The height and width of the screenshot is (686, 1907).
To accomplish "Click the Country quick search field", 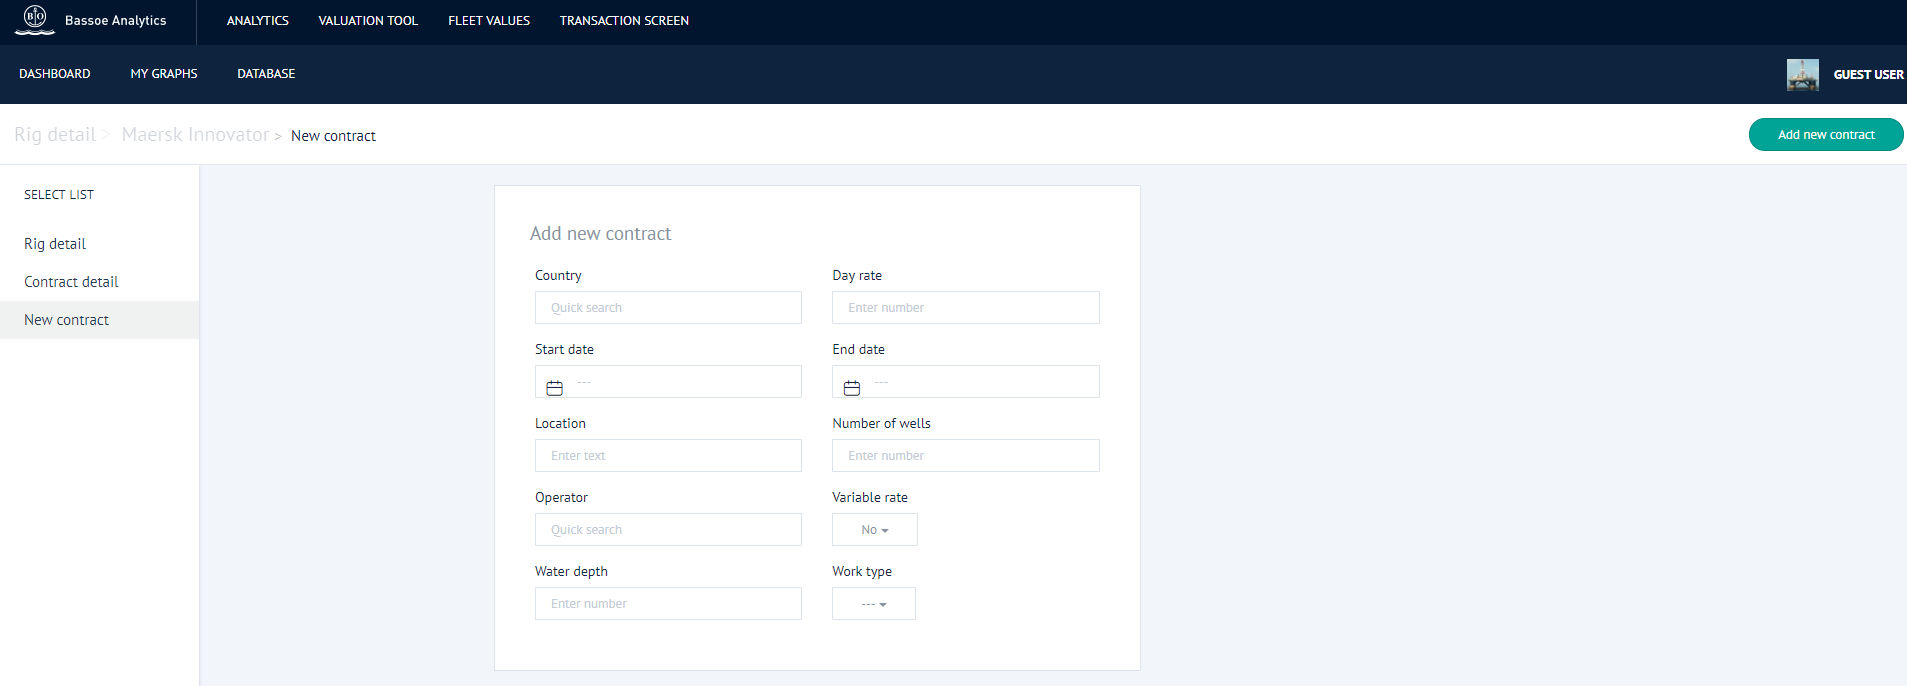I will point(668,308).
